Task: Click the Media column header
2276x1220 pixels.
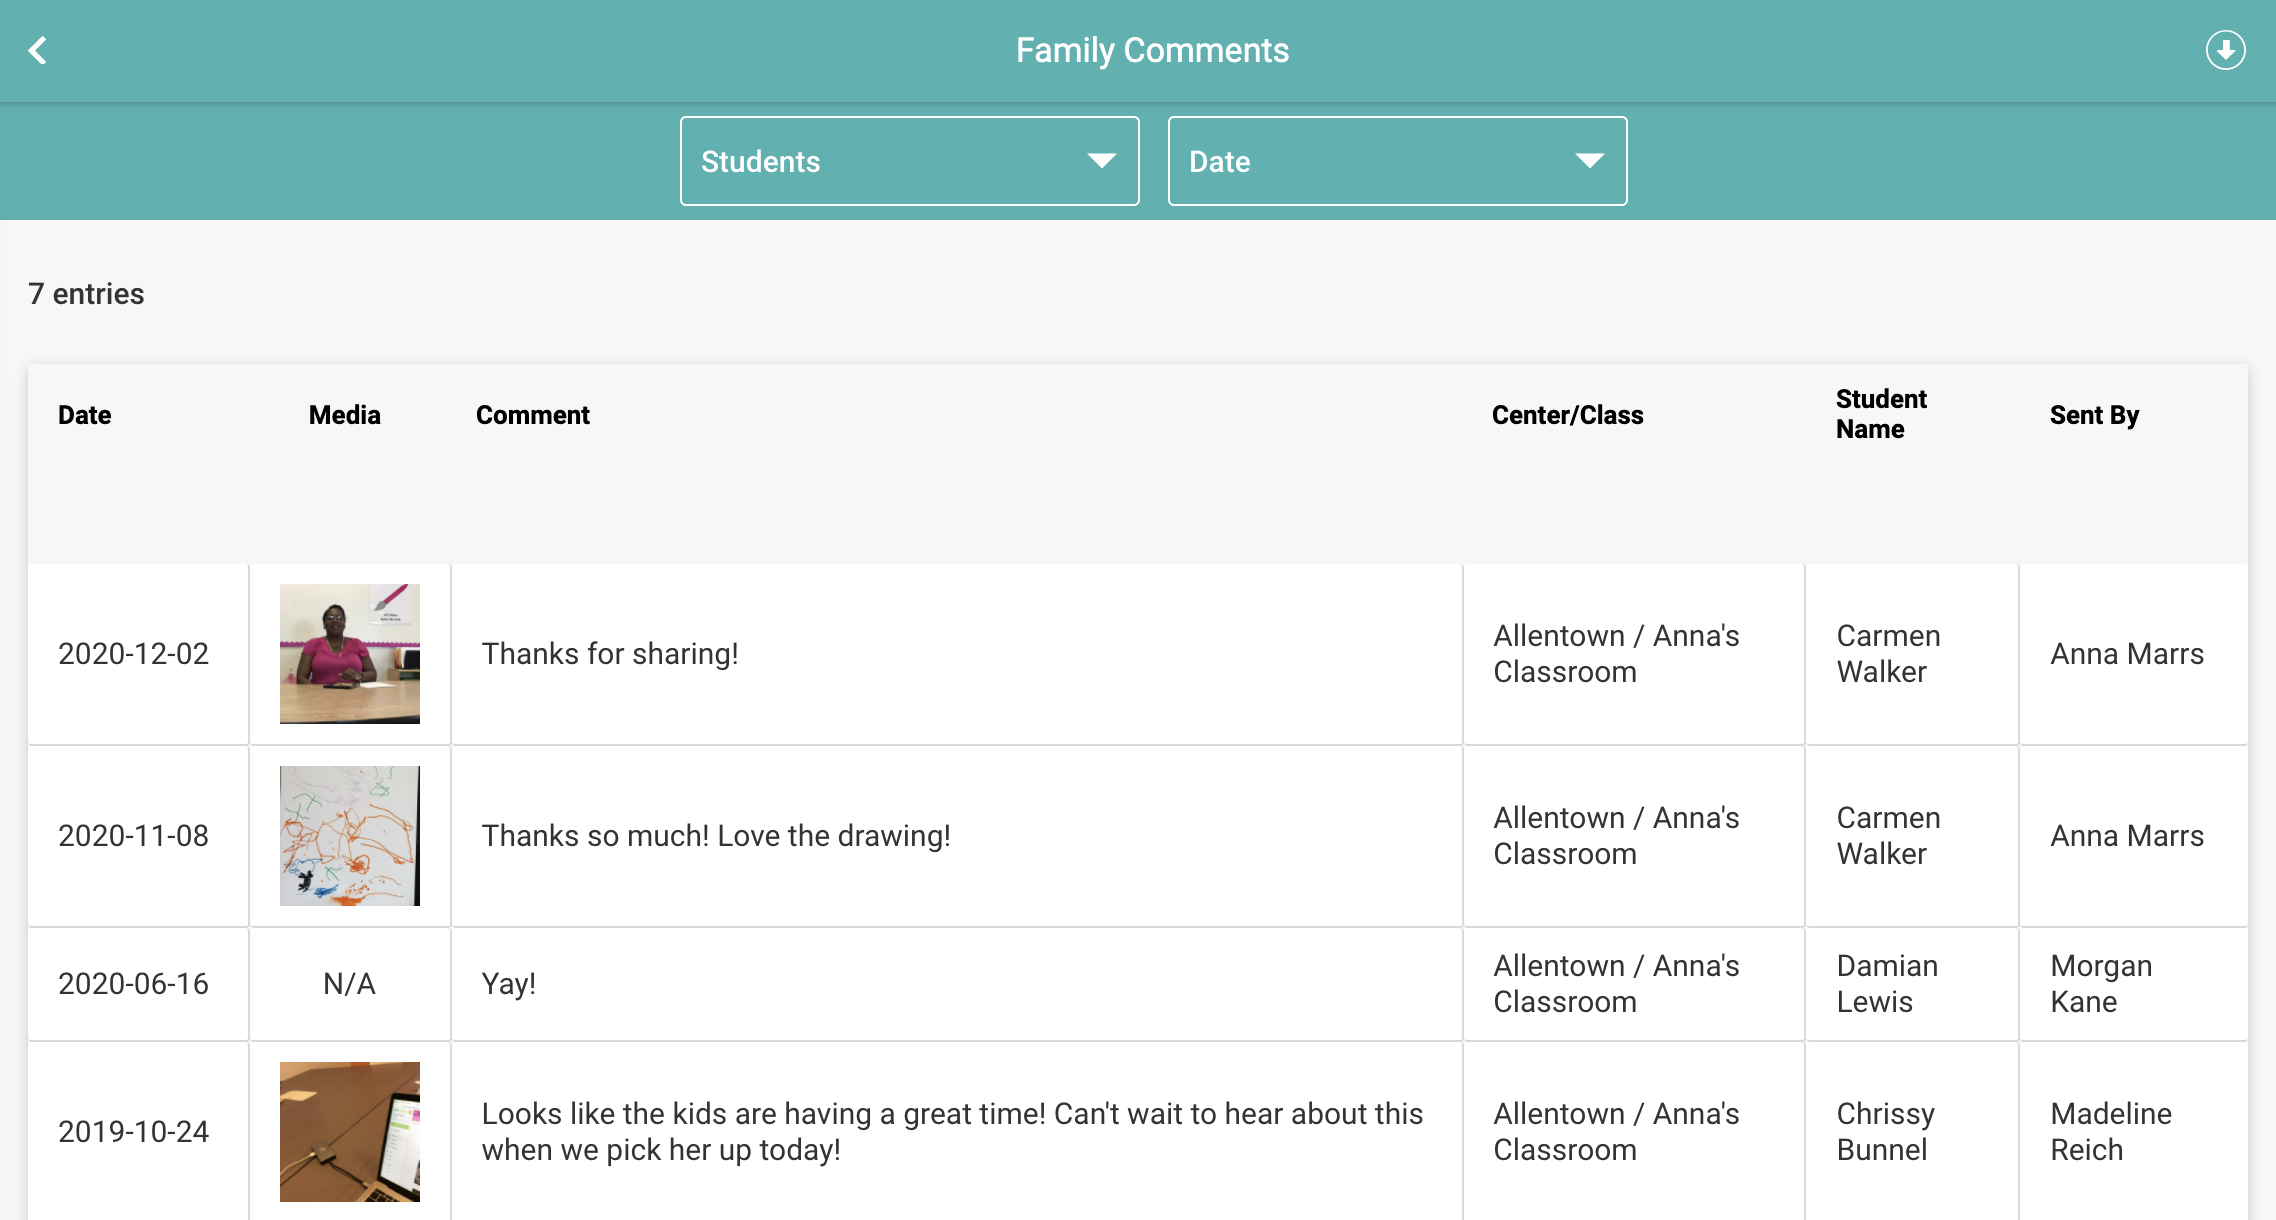Action: point(345,415)
